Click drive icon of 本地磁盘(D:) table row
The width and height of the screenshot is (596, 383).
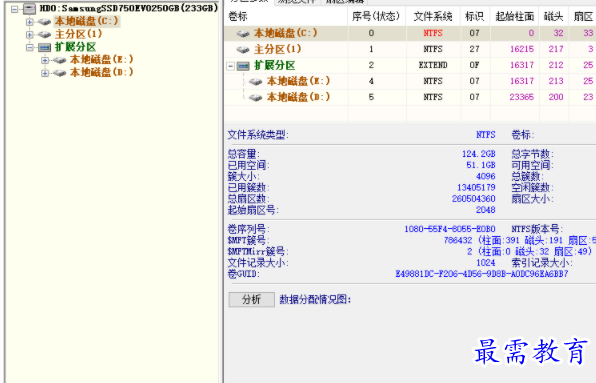256,98
